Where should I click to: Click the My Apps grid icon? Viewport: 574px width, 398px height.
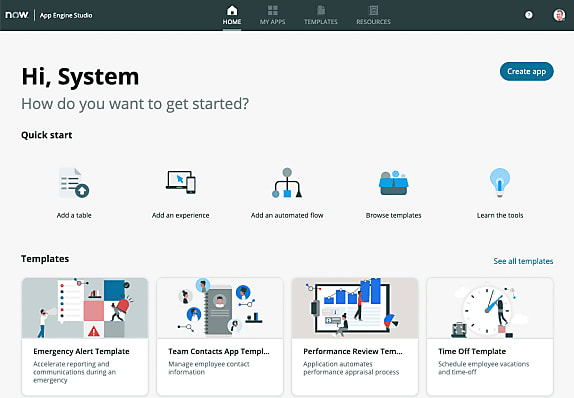click(x=273, y=10)
